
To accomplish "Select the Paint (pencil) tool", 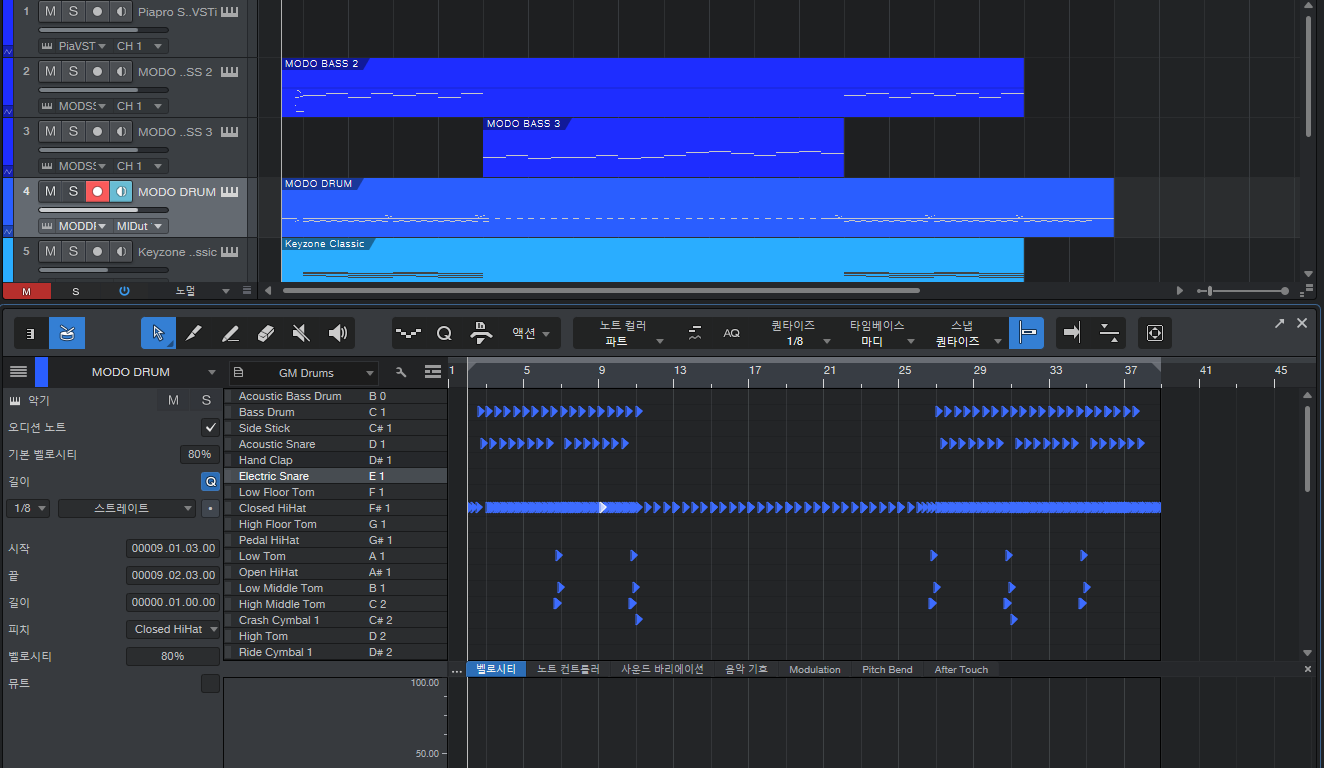I will pos(194,333).
